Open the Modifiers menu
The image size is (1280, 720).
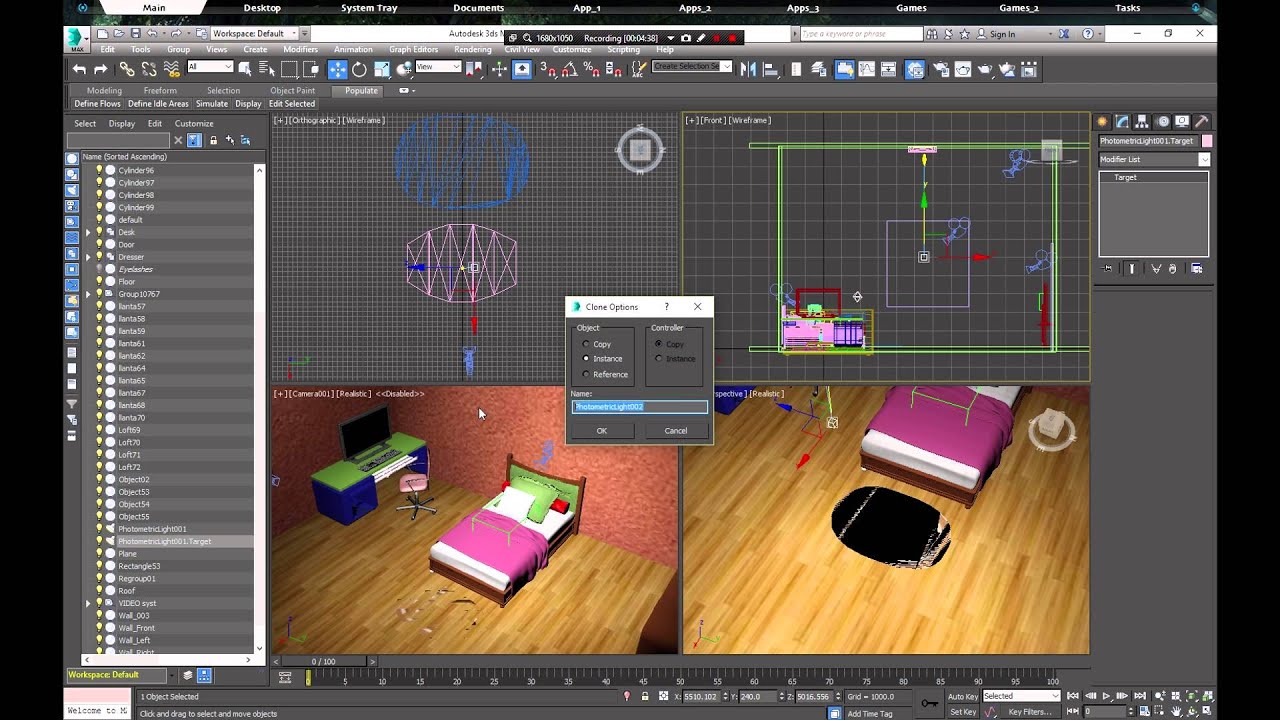click(300, 49)
